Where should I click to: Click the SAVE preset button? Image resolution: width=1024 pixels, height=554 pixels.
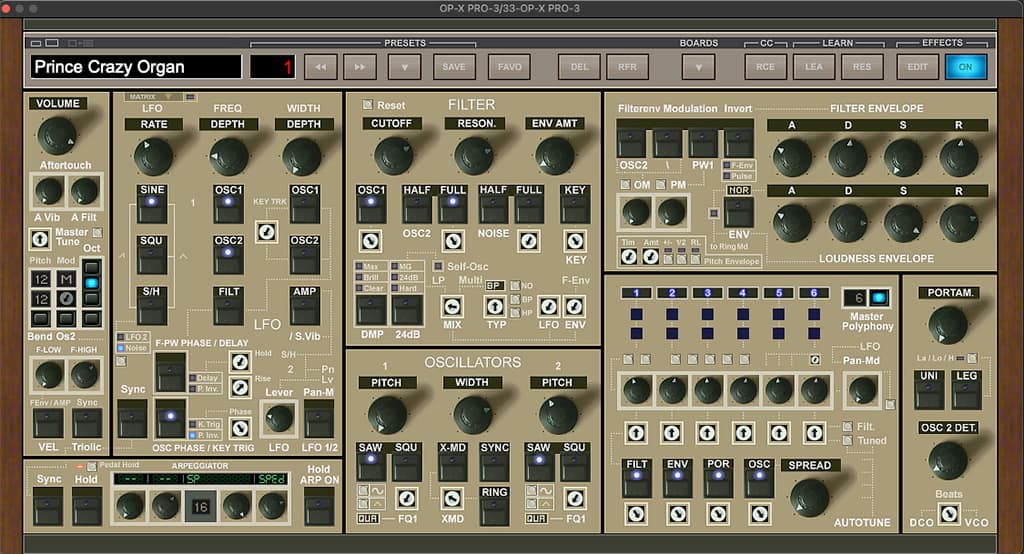click(x=454, y=67)
